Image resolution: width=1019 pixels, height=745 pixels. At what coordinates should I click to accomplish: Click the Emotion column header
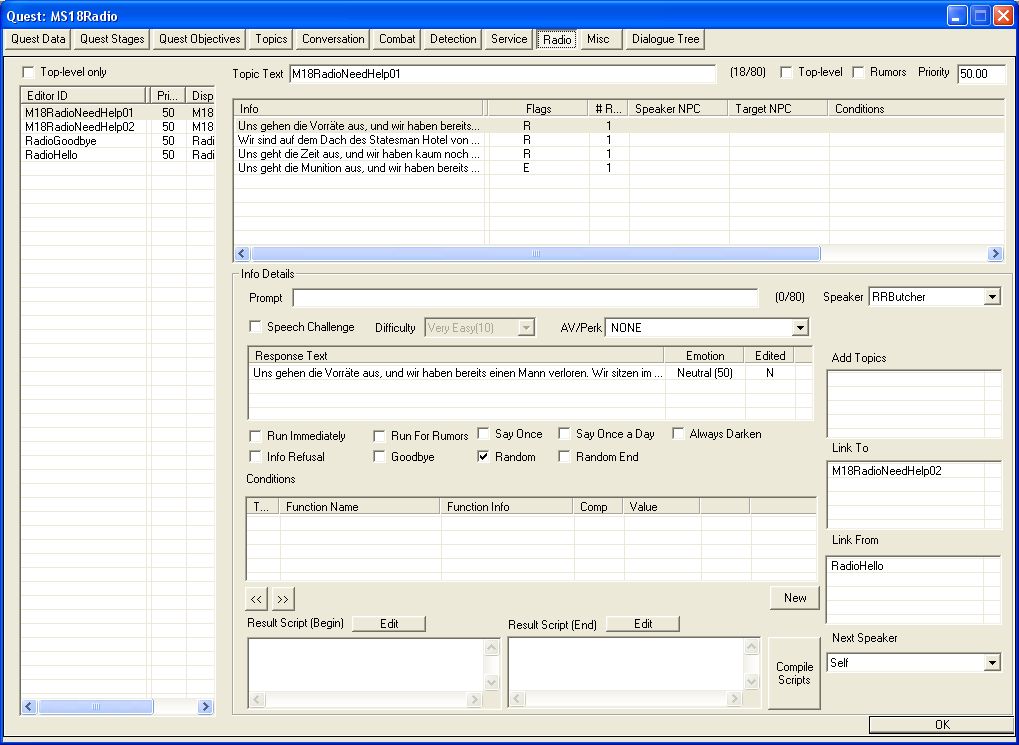pos(704,356)
